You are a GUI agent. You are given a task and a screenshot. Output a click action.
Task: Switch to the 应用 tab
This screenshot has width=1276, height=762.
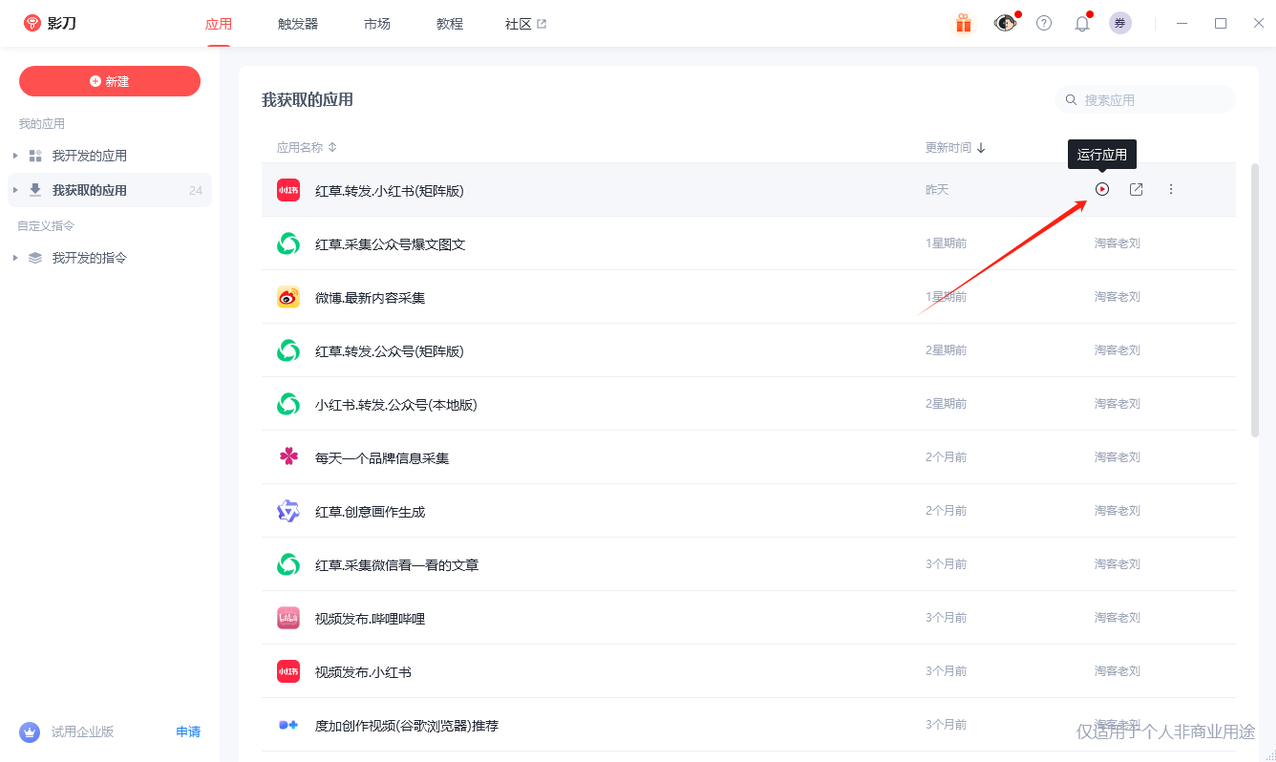pyautogui.click(x=218, y=24)
